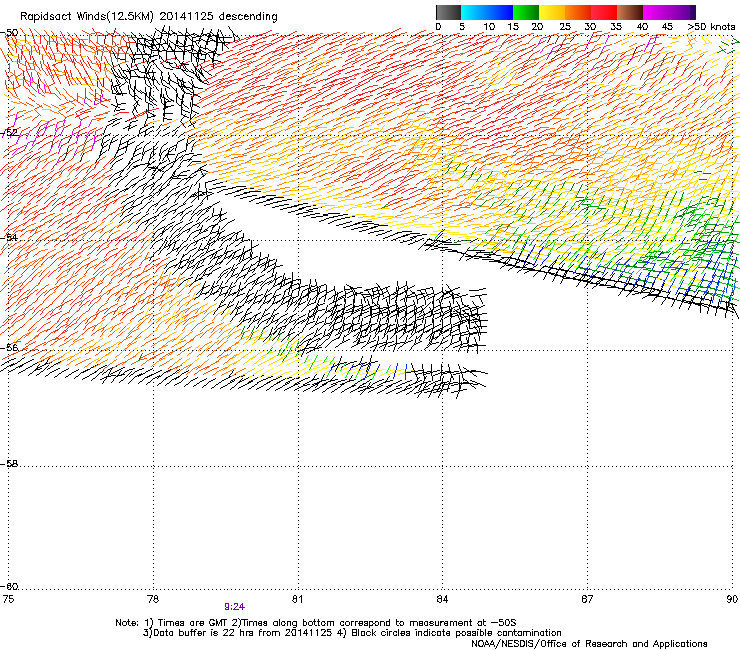Click the 'Times are GMT' note text
The width and height of the screenshot is (740, 650).
pos(191,623)
